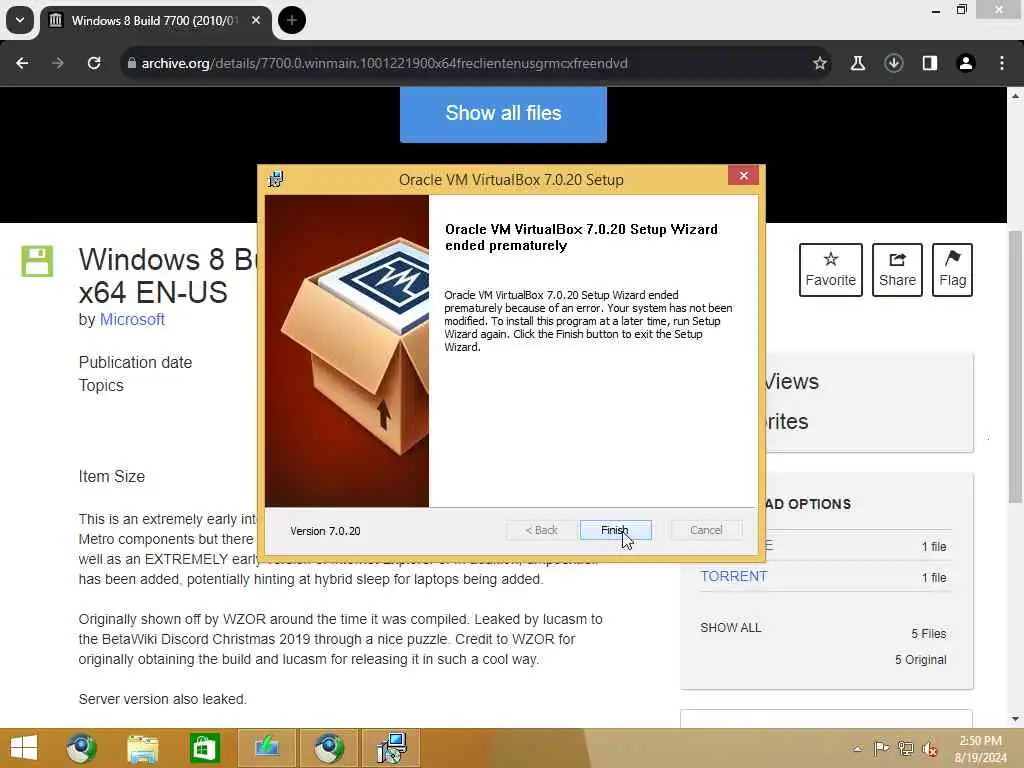The width and height of the screenshot is (1024, 768).
Task: Click the taskbar clock showing 2:50 PM
Action: (x=980, y=749)
